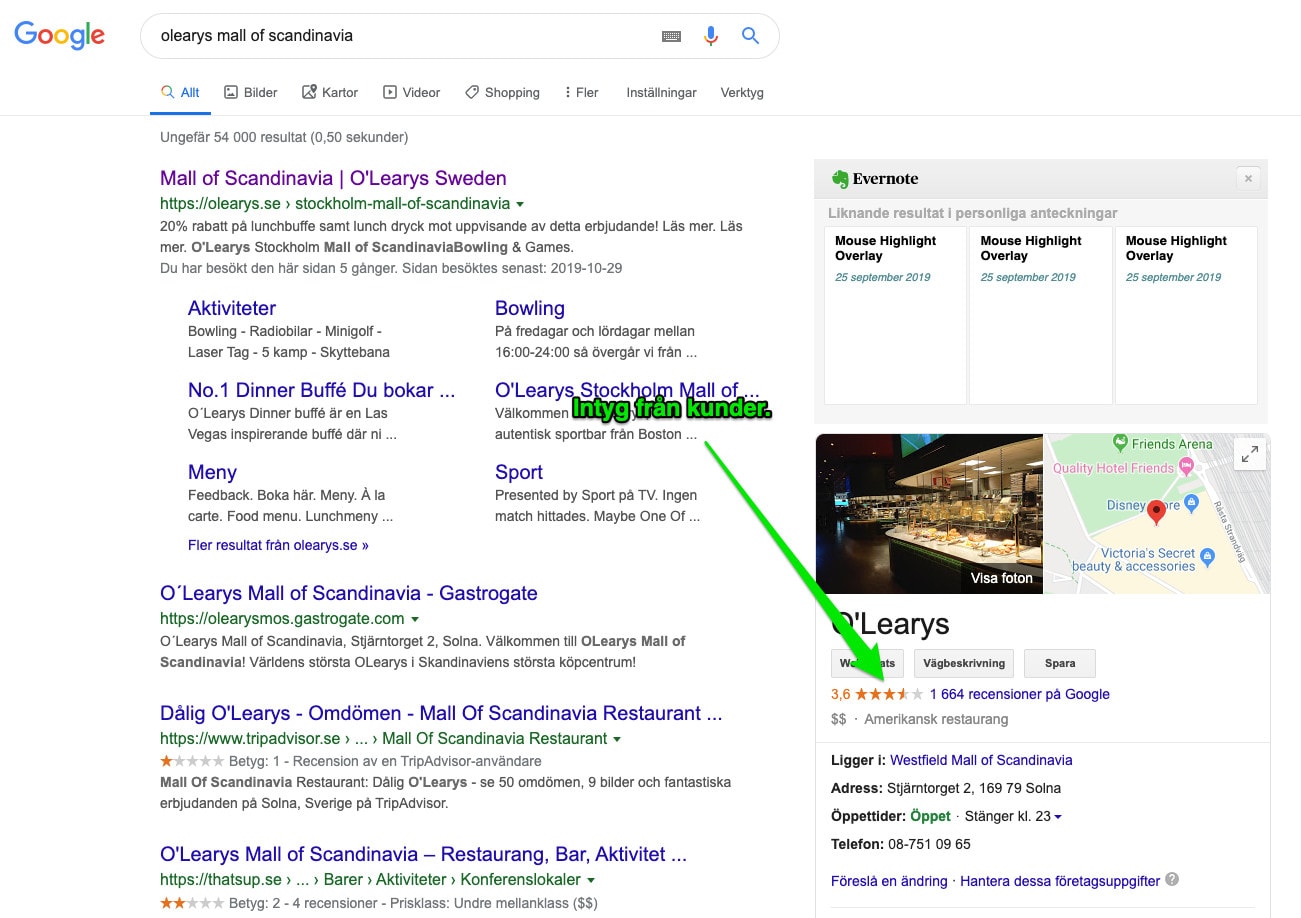Open second Mouse Highlight Overlay Evernote note

[x=1040, y=315]
